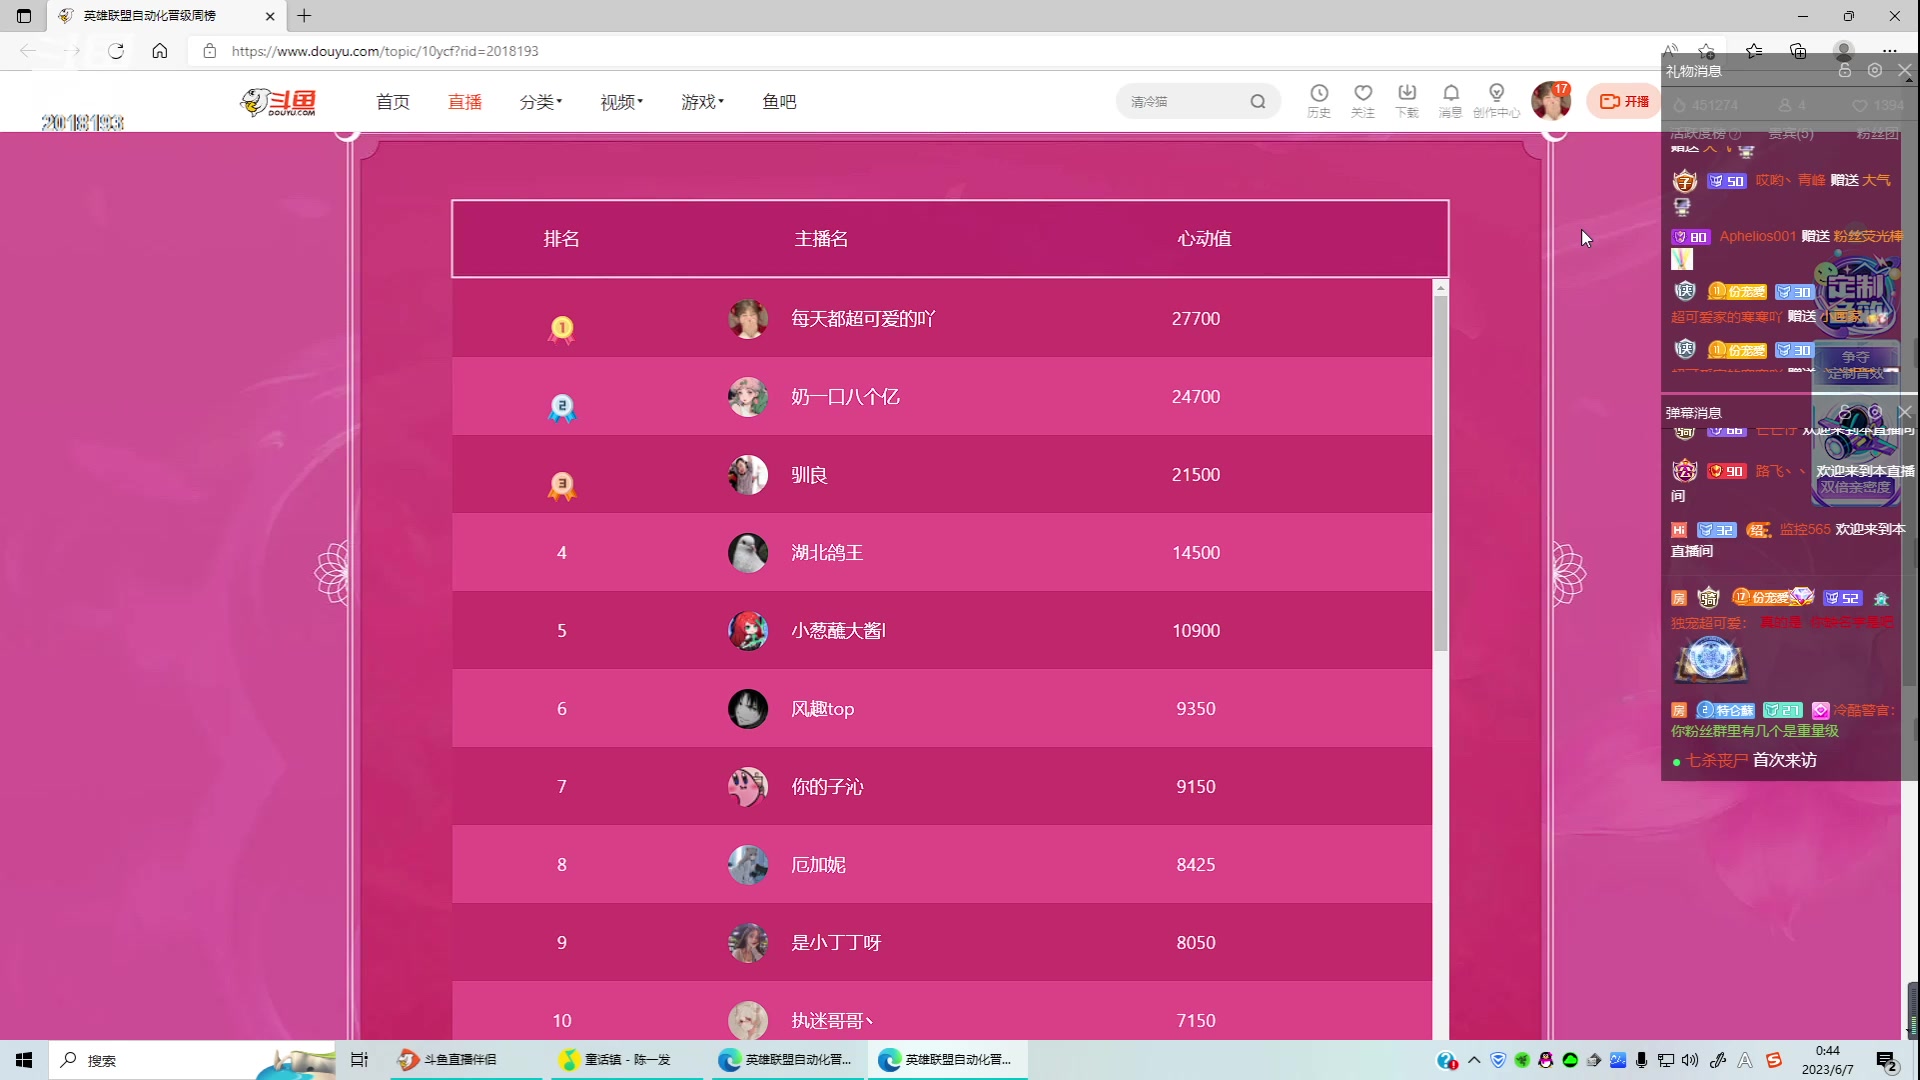Open streamer 每天都超可爱的吖 avatar
The image size is (1920, 1080).
tap(748, 319)
